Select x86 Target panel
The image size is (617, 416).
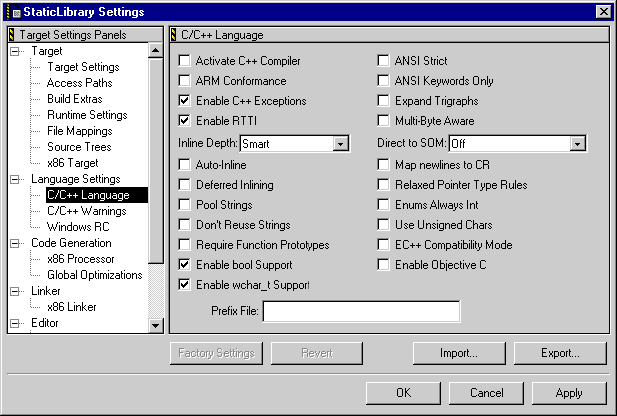point(72,163)
